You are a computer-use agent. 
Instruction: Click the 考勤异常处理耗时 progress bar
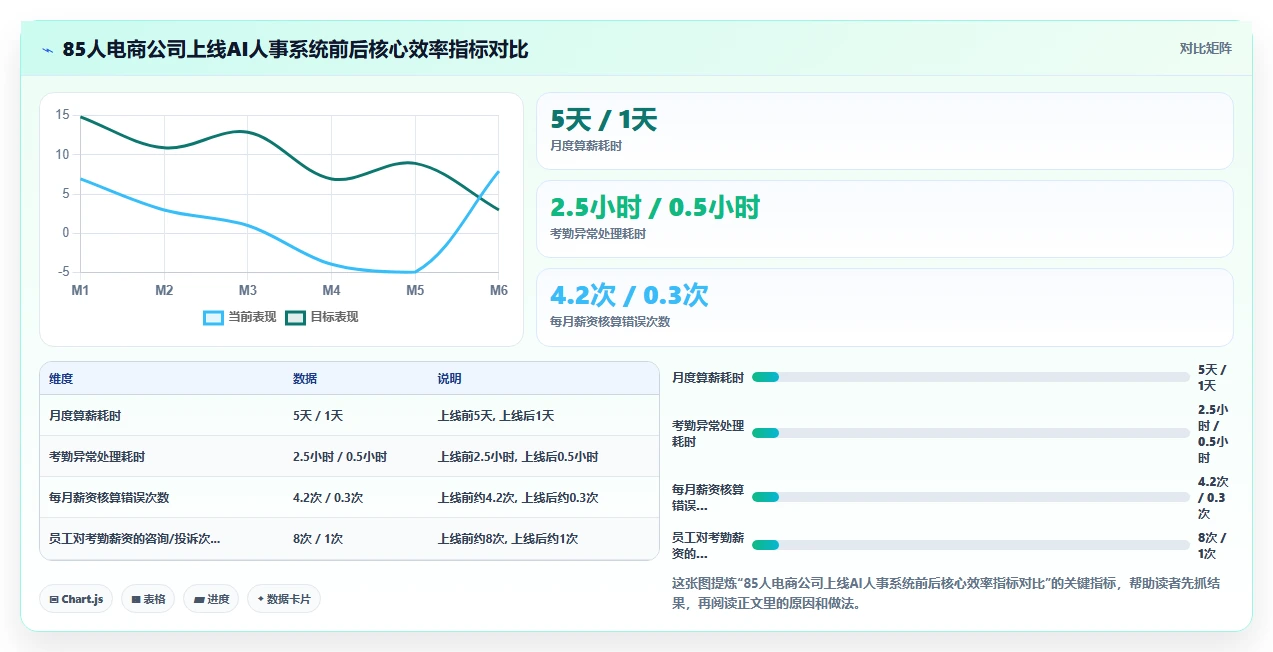[x=970, y=433]
